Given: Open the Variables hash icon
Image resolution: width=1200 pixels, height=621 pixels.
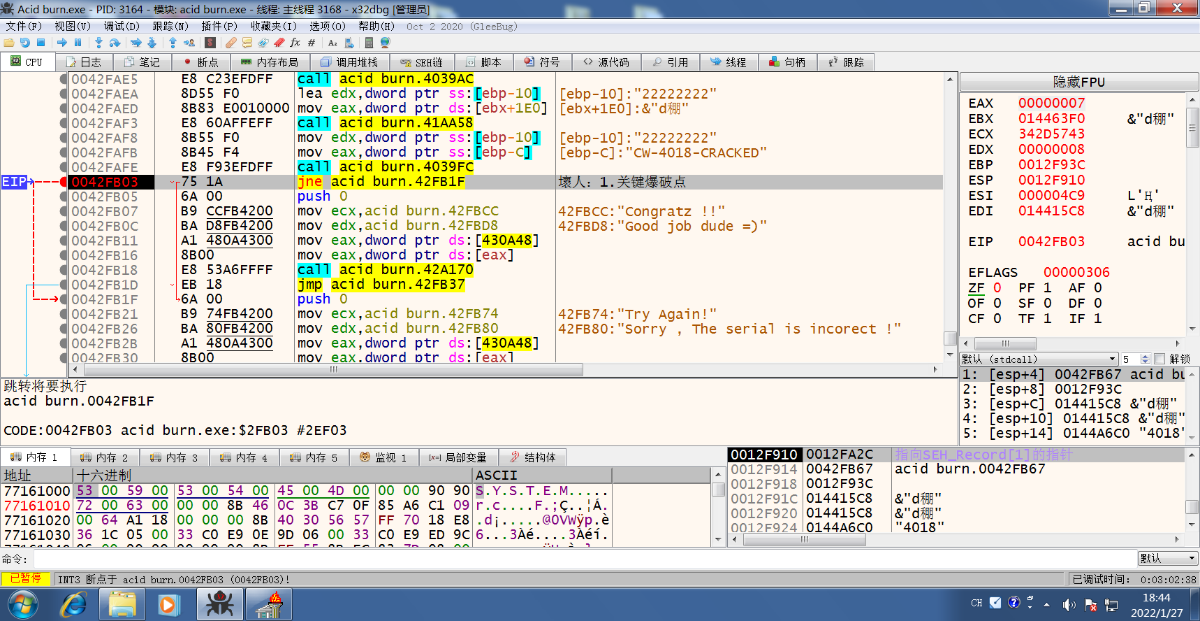Looking at the screenshot, I should pyautogui.click(x=311, y=43).
